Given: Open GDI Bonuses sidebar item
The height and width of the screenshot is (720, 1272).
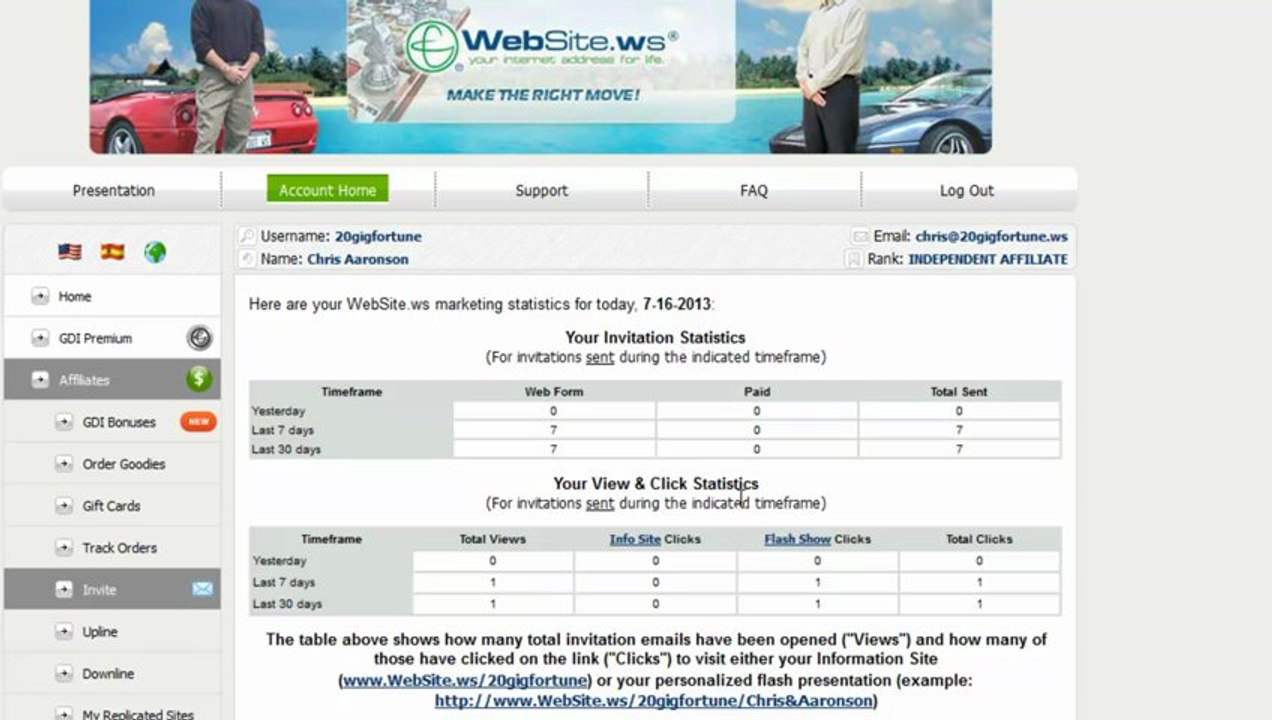Looking at the screenshot, I should (x=119, y=422).
